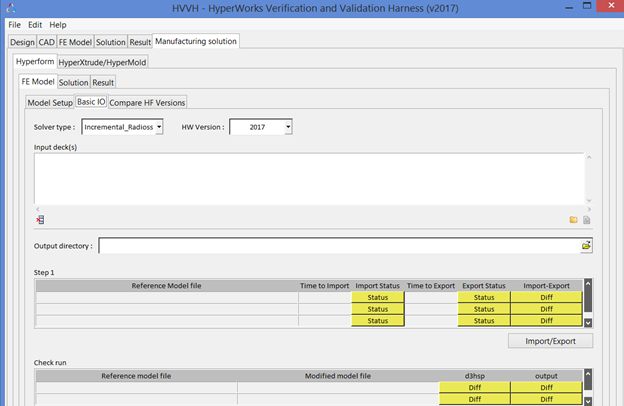
Task: Open the Solver type dropdown
Action: pos(122,127)
